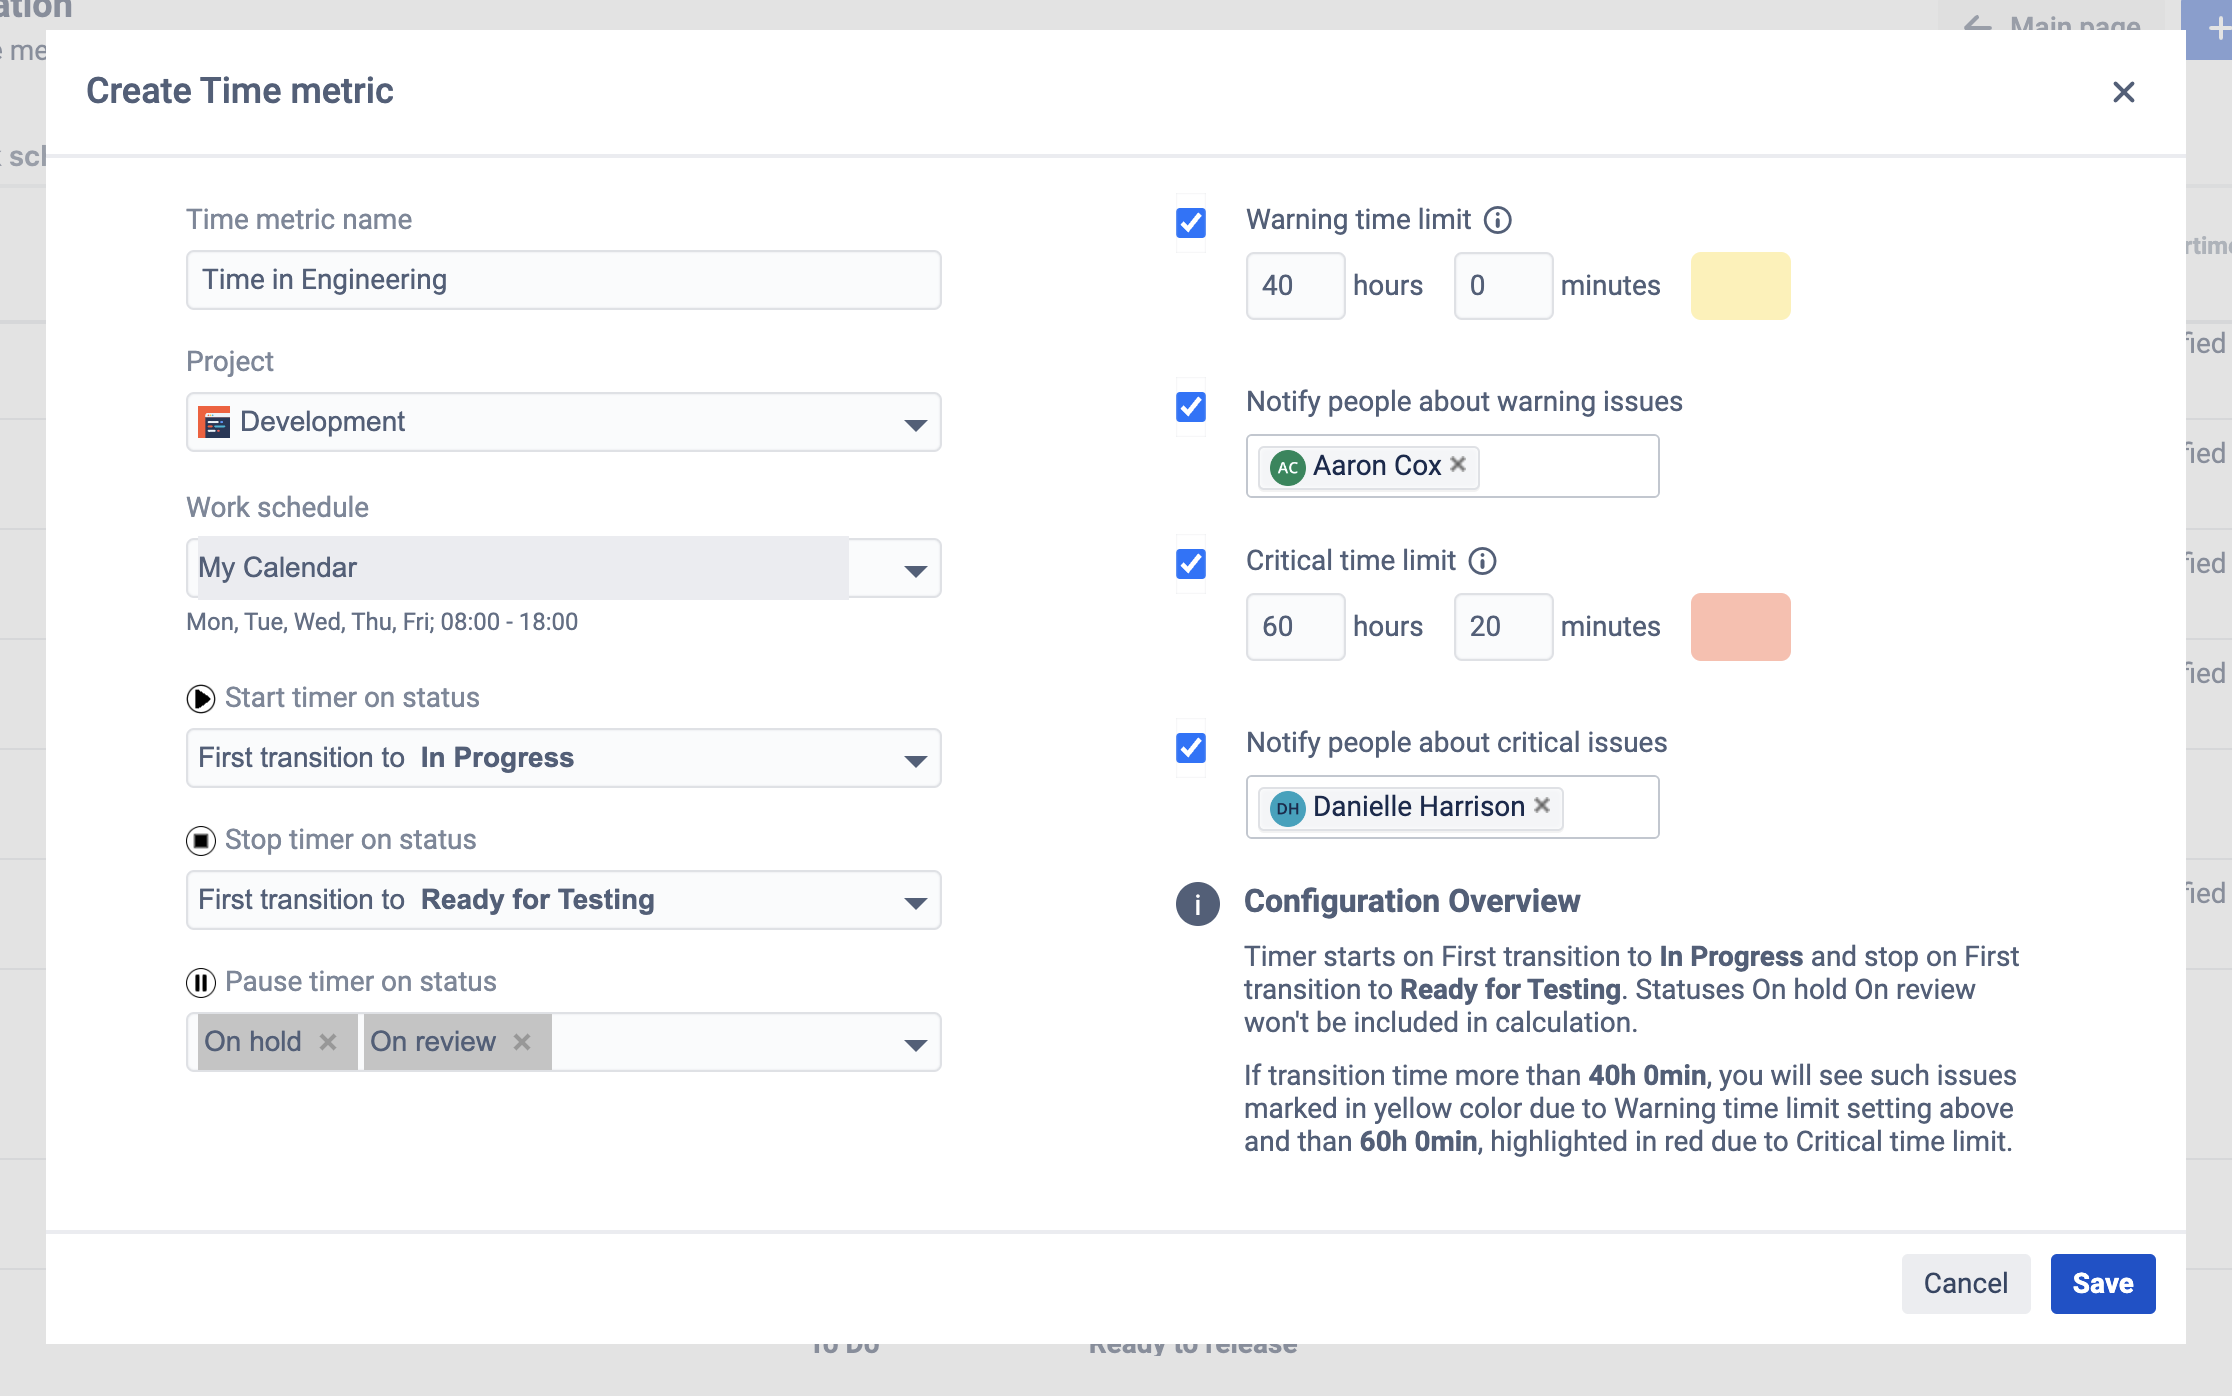
Task: Open the Start timer on status dropdown
Action: click(x=563, y=758)
